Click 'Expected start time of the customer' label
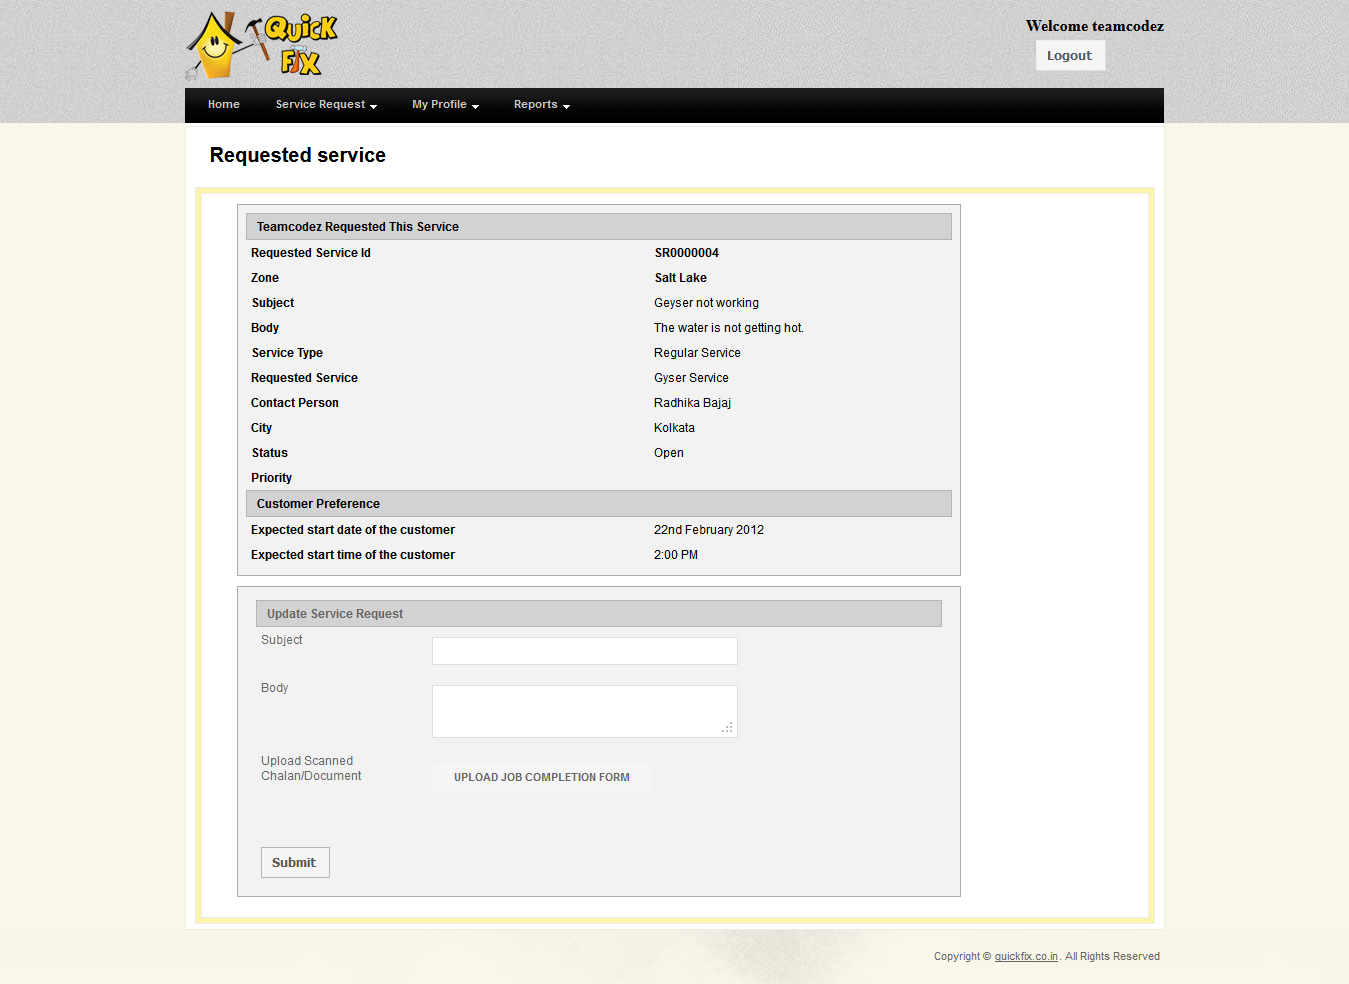Screen dimensions: 1349x984 353,555
